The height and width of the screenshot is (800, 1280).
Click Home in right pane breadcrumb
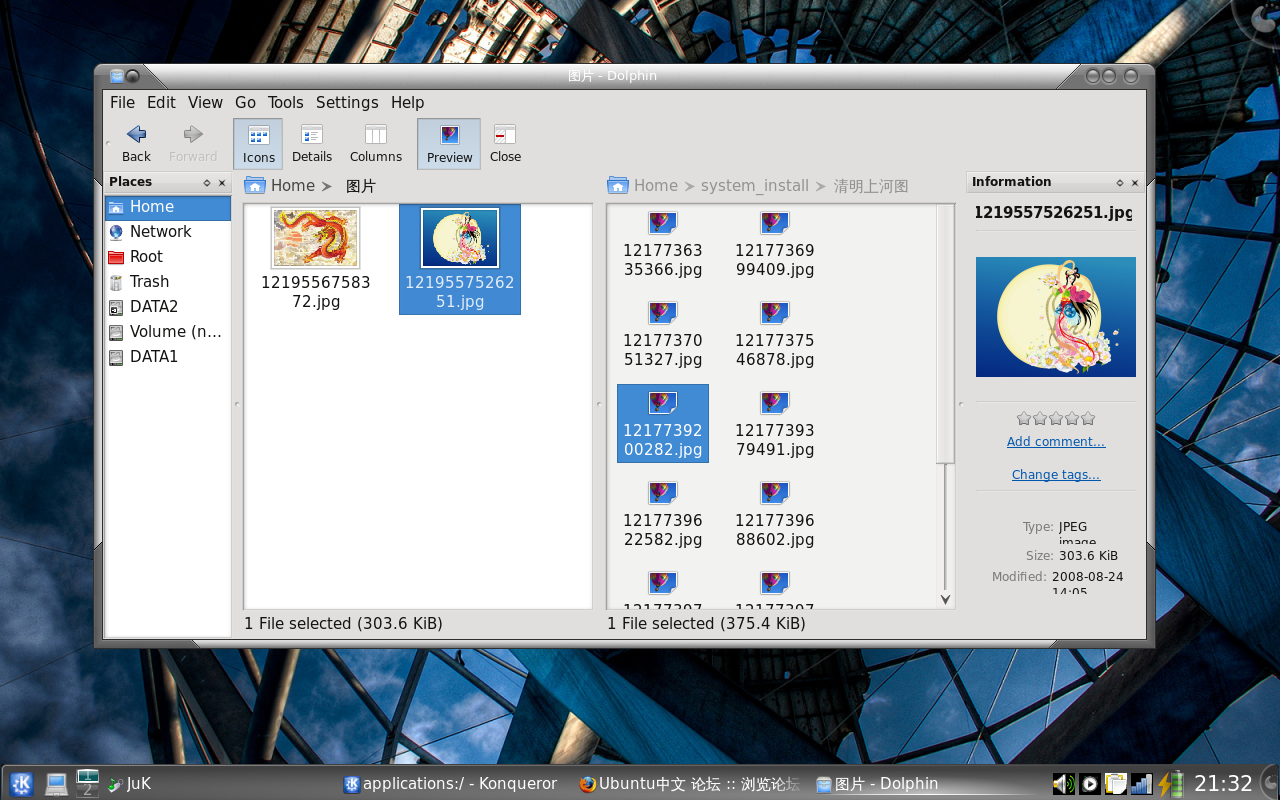(x=655, y=186)
